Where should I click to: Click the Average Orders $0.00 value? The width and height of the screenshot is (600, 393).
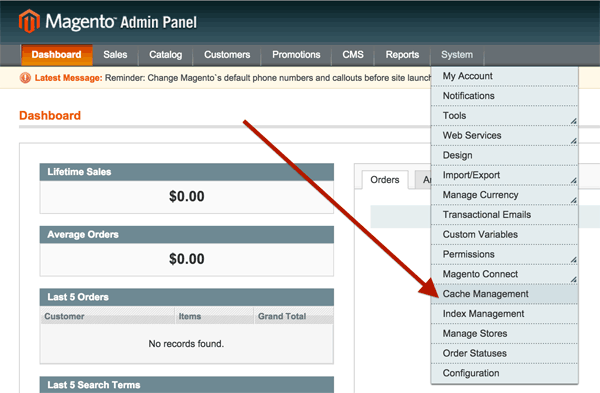[187, 259]
